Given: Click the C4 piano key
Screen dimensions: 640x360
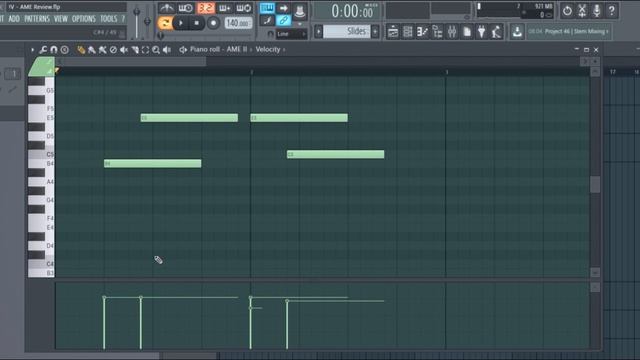Looking at the screenshot, I should 41,264.
